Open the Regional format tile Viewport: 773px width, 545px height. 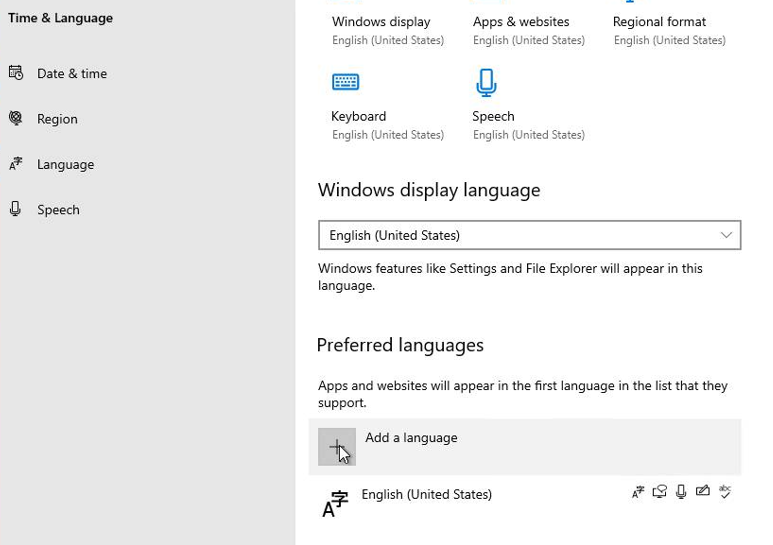(x=659, y=22)
